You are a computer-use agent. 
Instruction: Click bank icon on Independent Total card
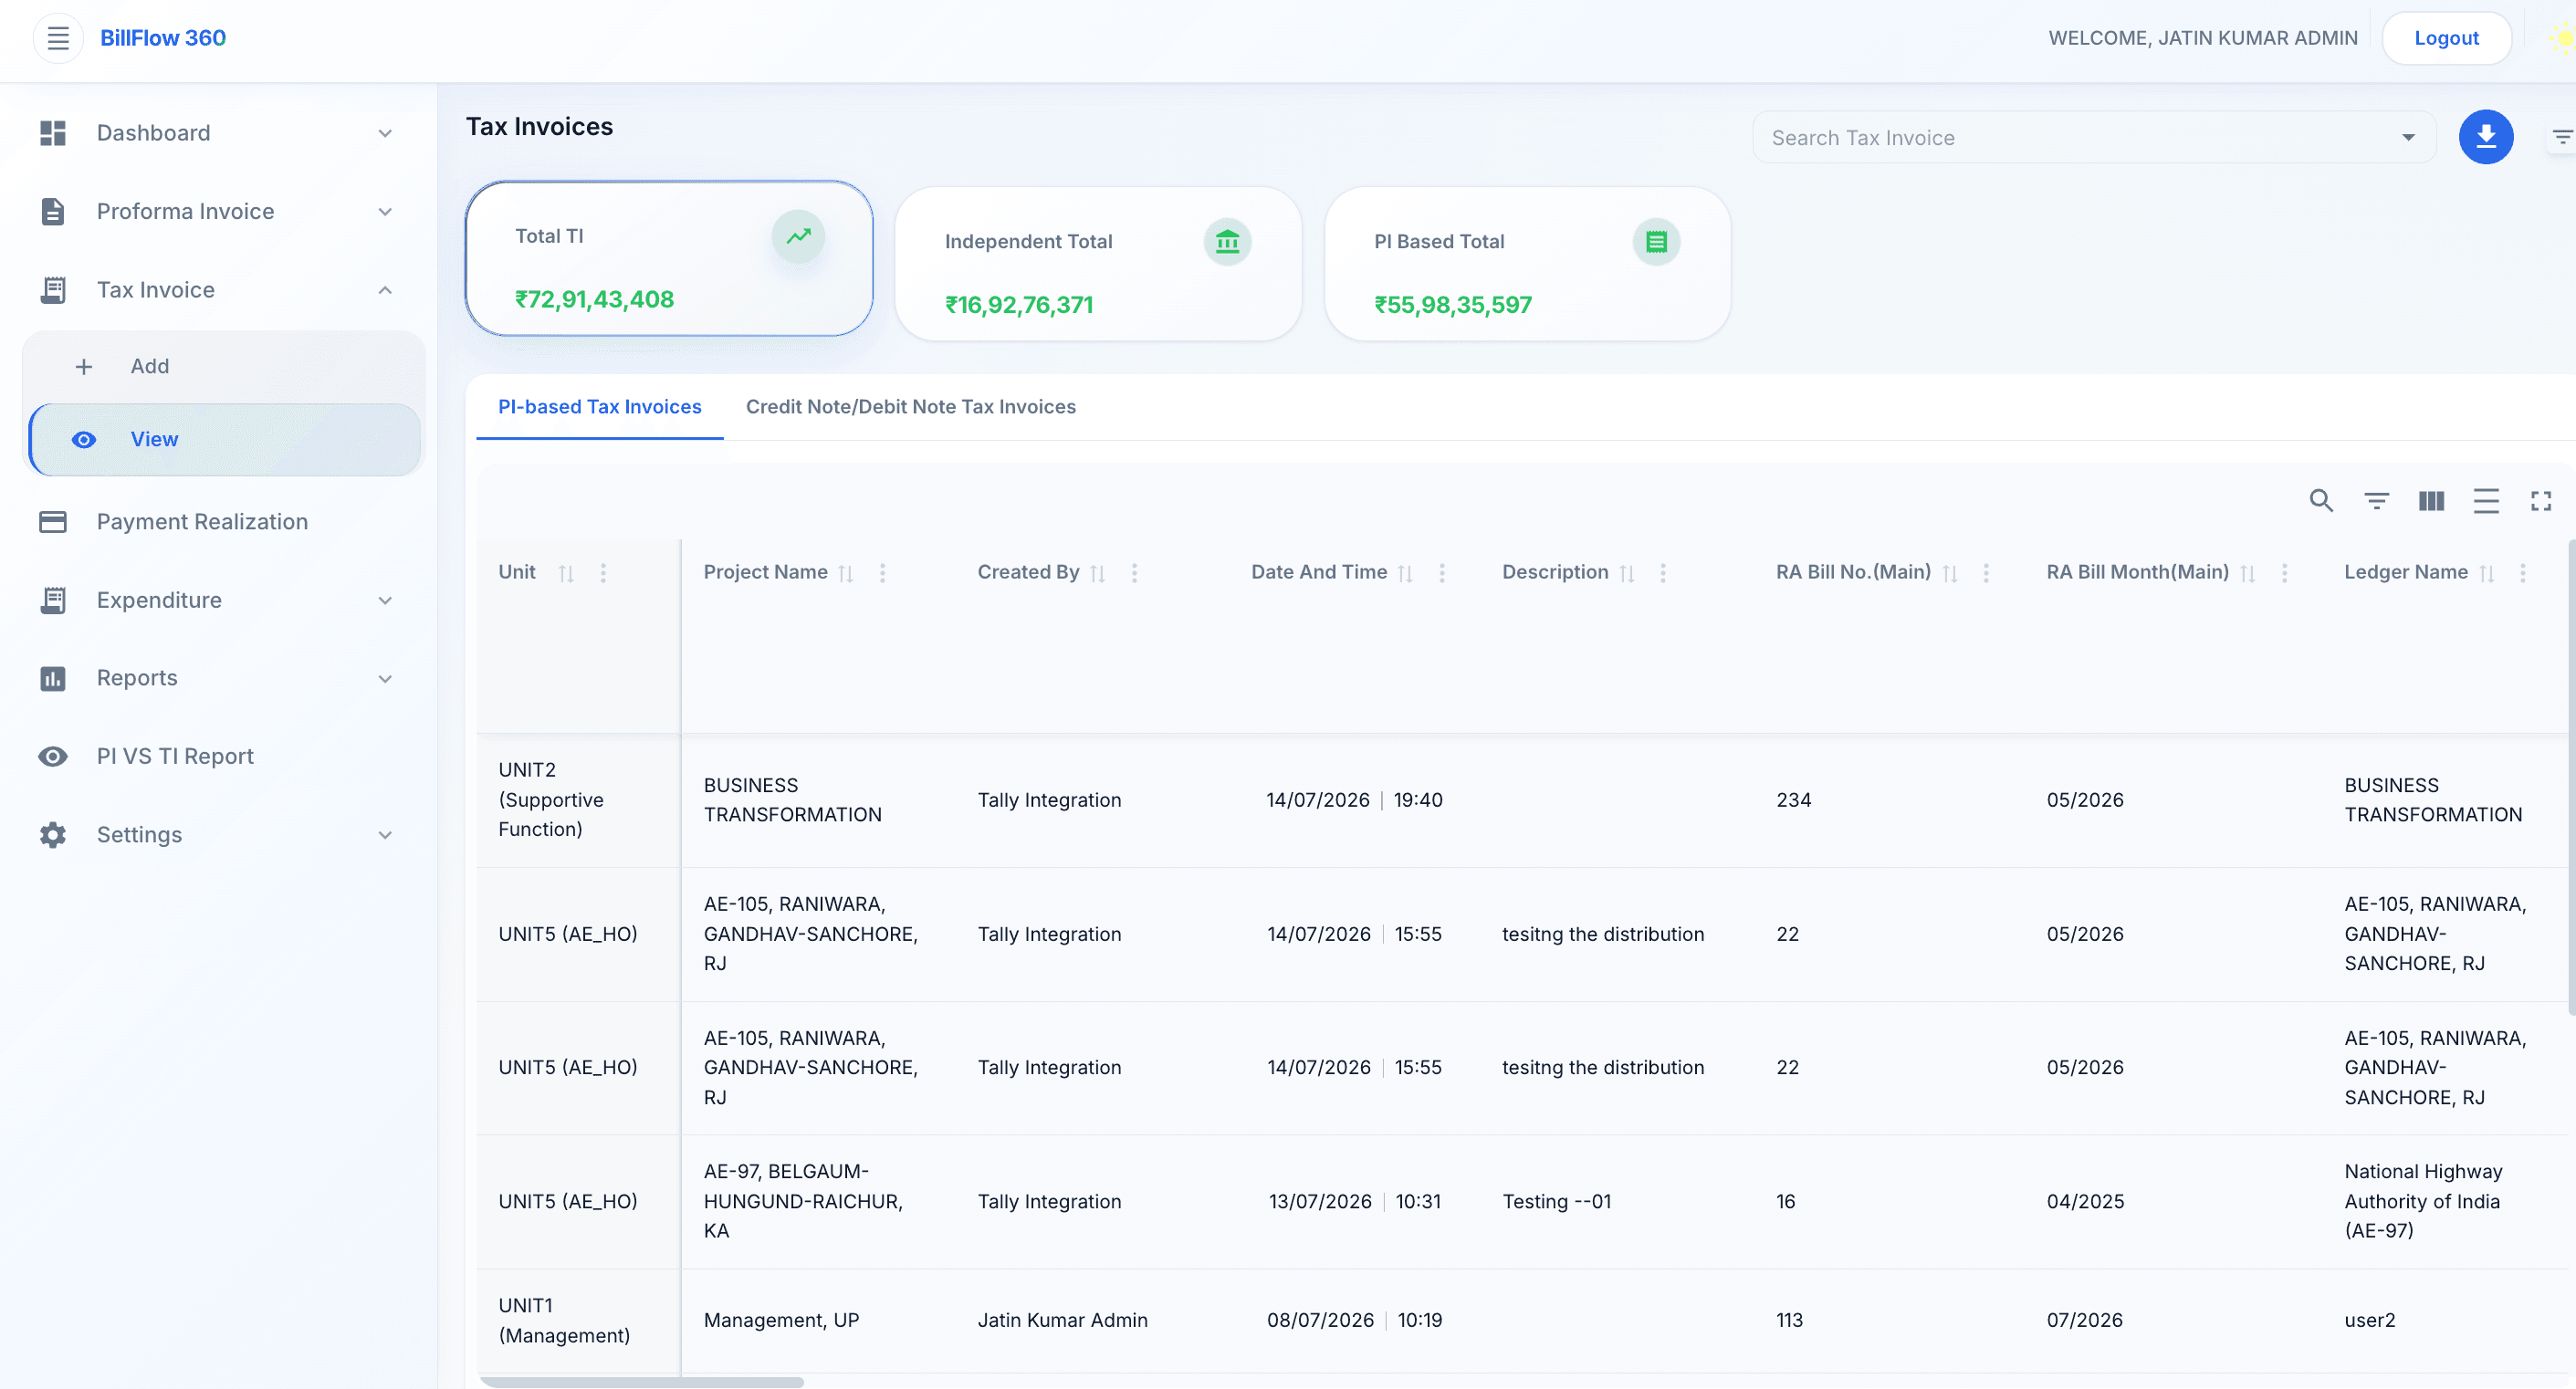click(1227, 242)
